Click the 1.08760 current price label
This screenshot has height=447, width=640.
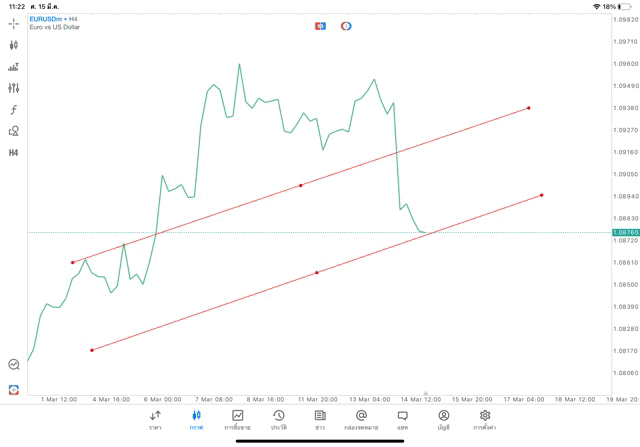[x=625, y=232]
